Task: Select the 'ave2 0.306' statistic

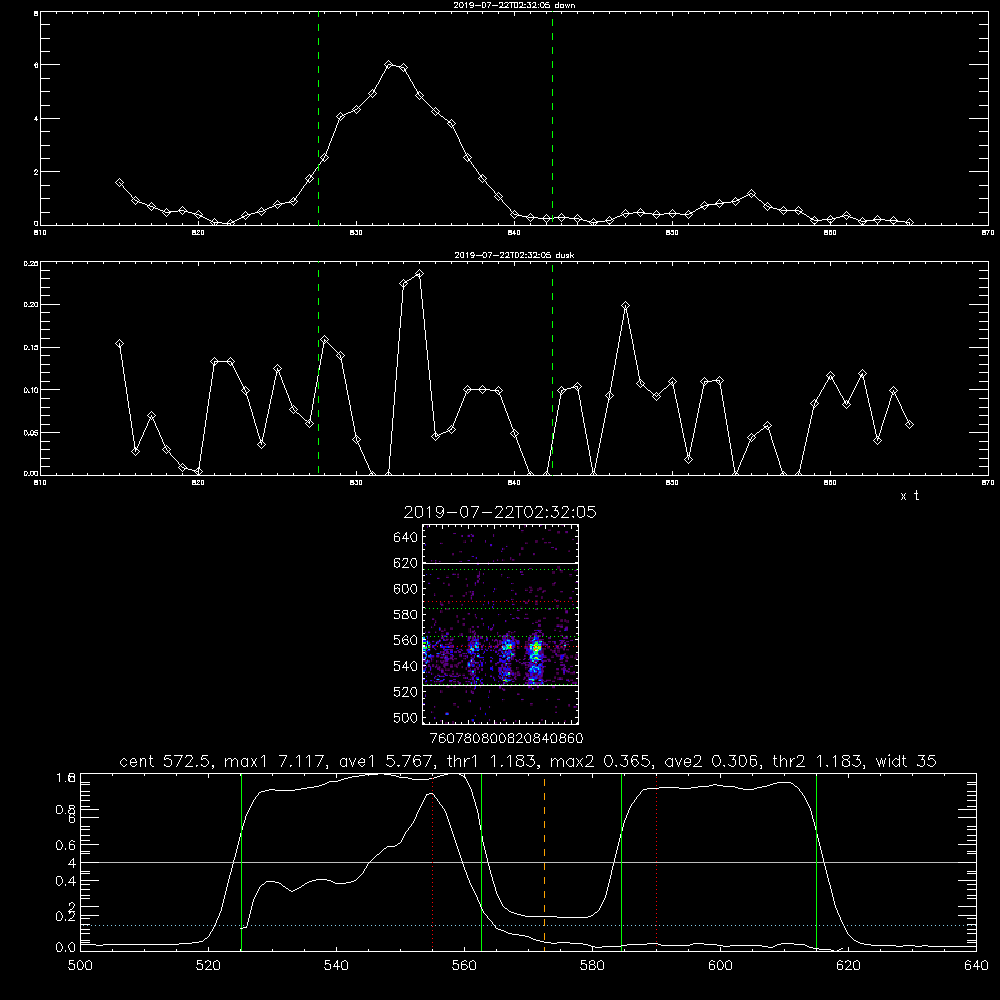Action: (x=712, y=761)
